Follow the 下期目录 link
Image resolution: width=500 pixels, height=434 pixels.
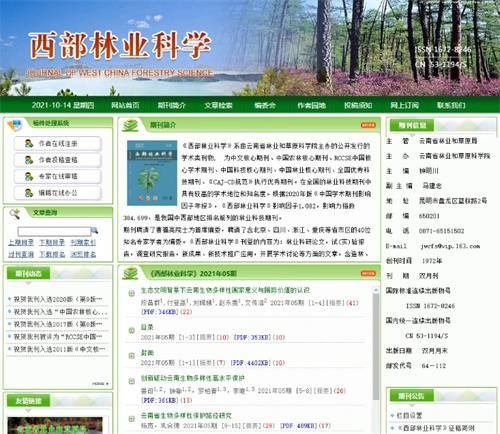[x=52, y=242]
